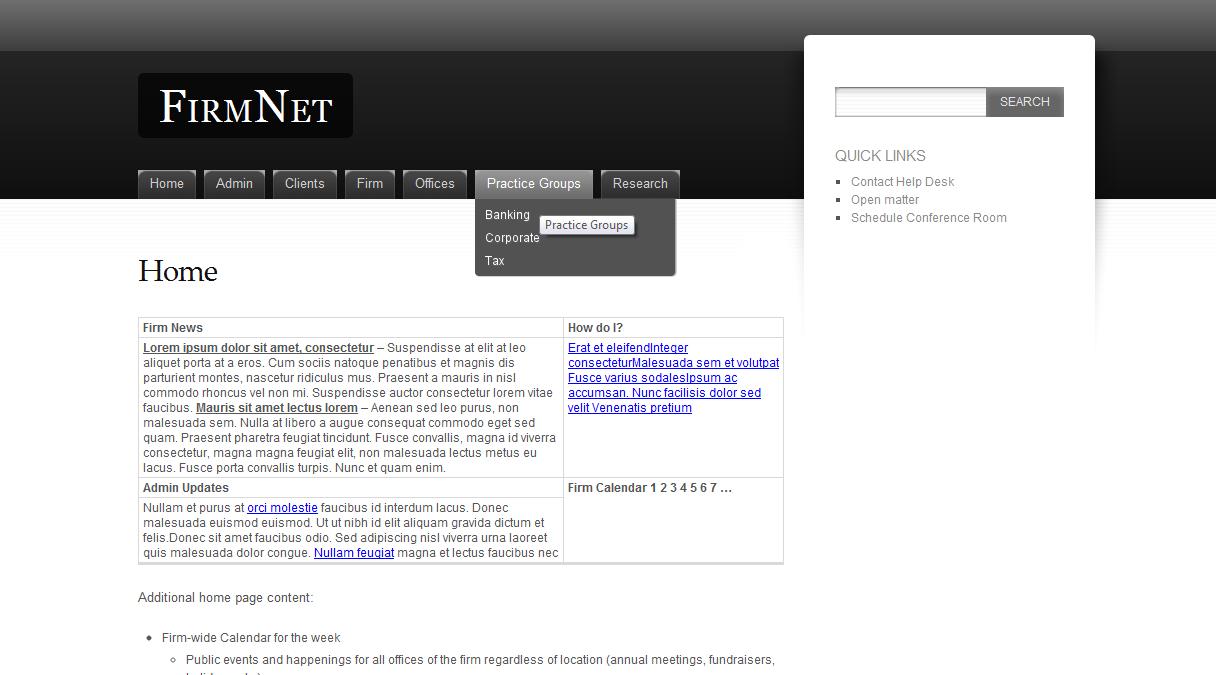Open Contact Help Desk quick link
Viewport: 1216px width, 675px height.
pos(902,182)
